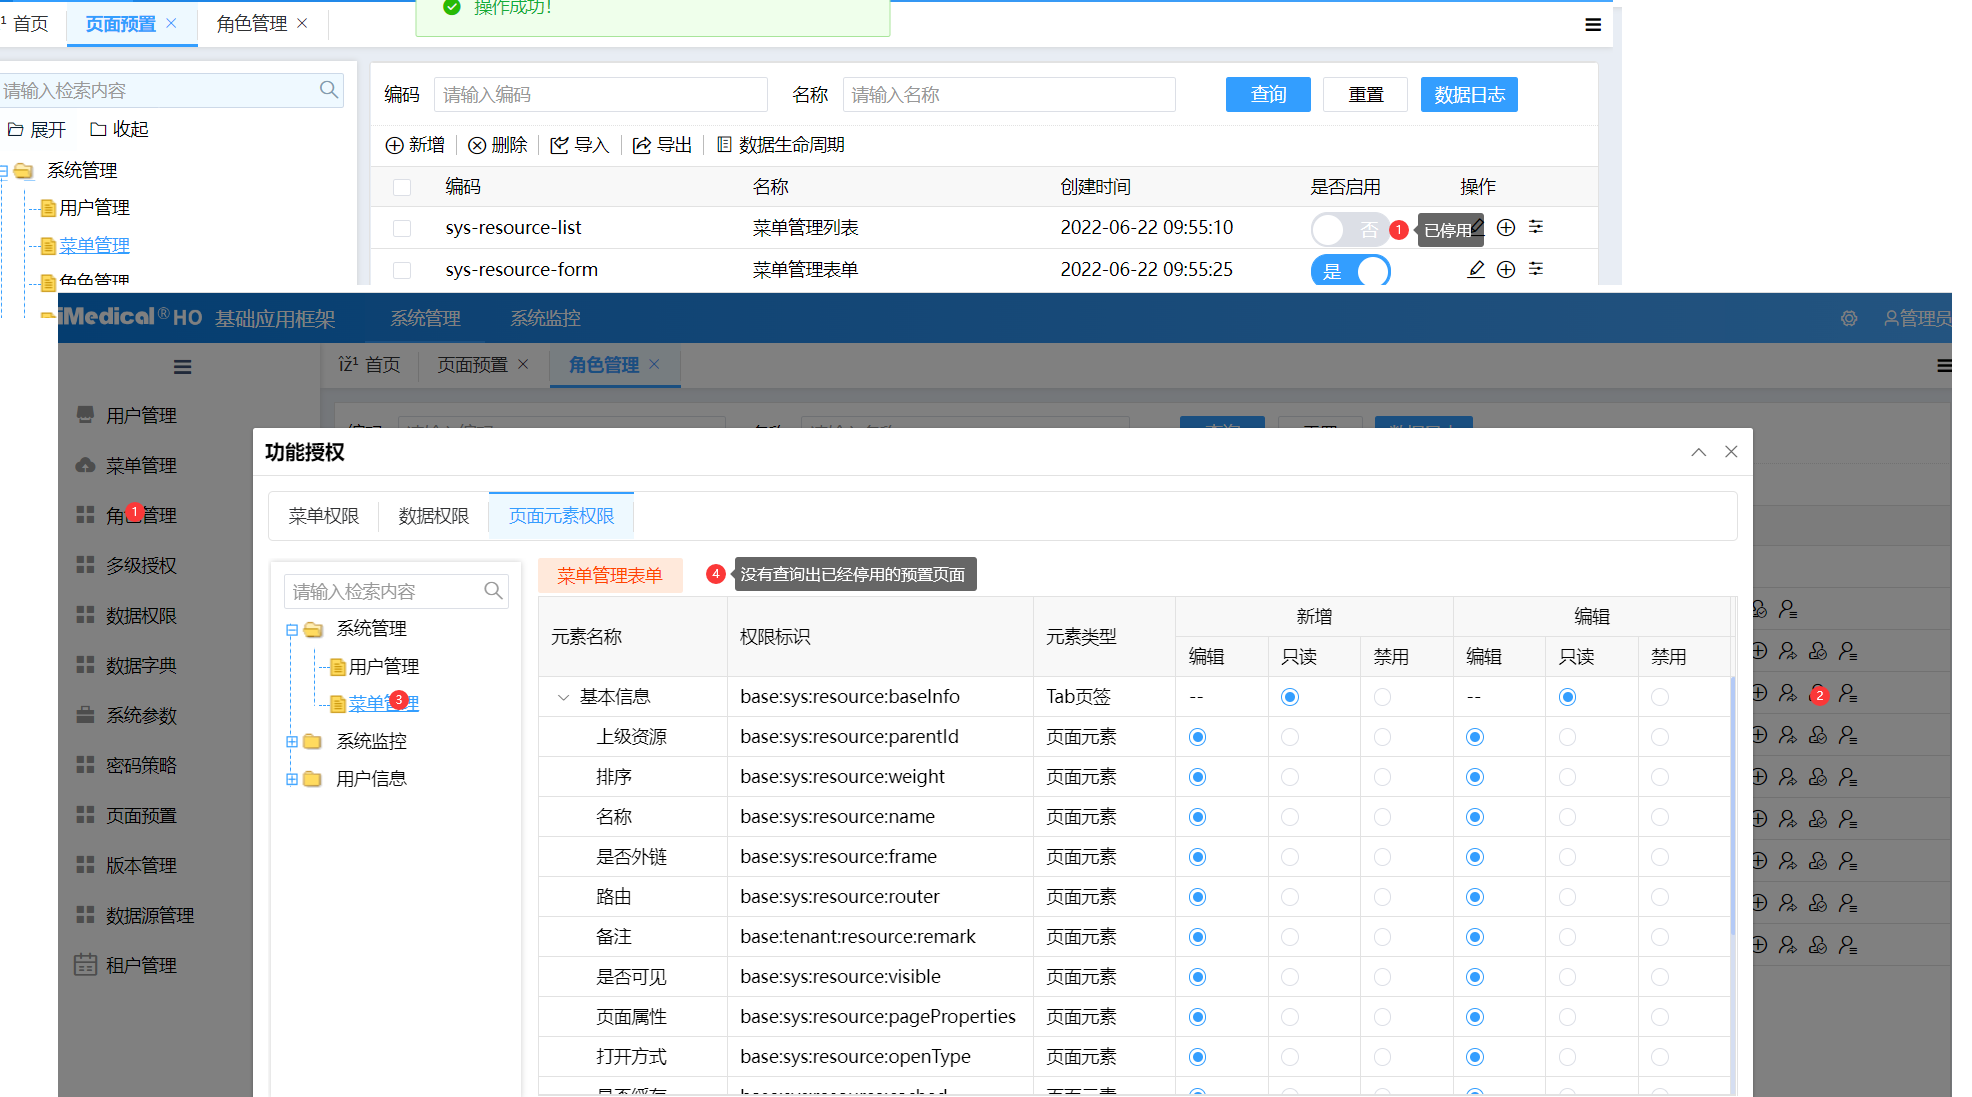
Task: Check the checkbox for sys-resource-list row
Action: (402, 228)
